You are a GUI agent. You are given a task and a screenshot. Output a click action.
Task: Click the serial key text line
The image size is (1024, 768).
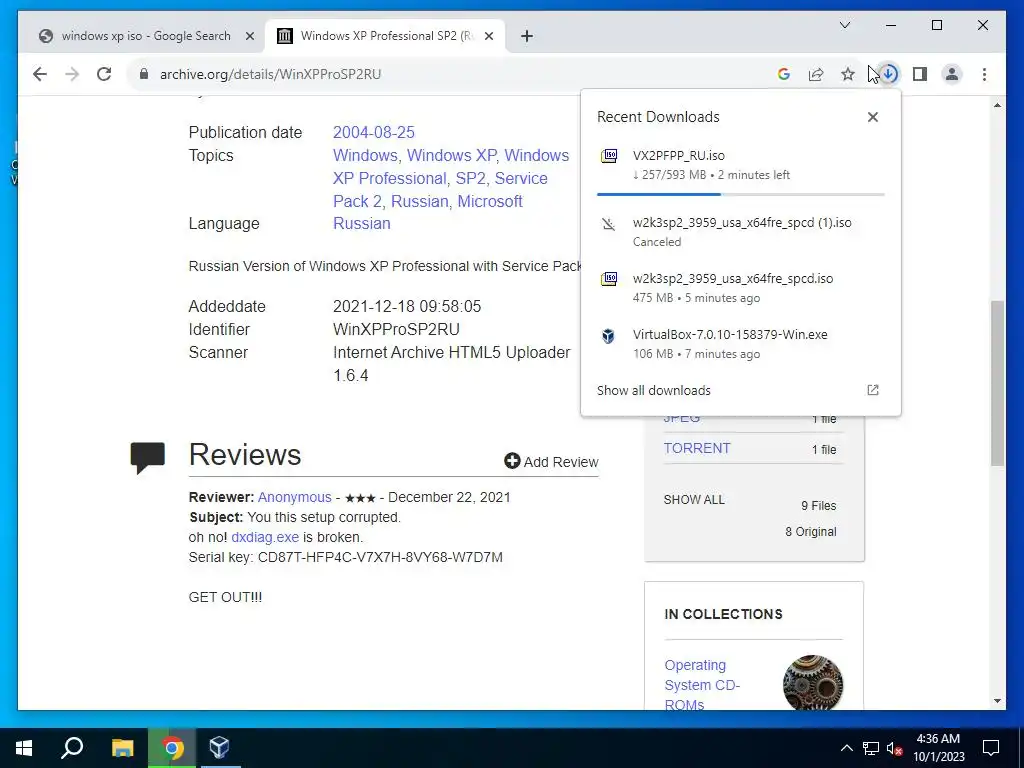[345, 557]
